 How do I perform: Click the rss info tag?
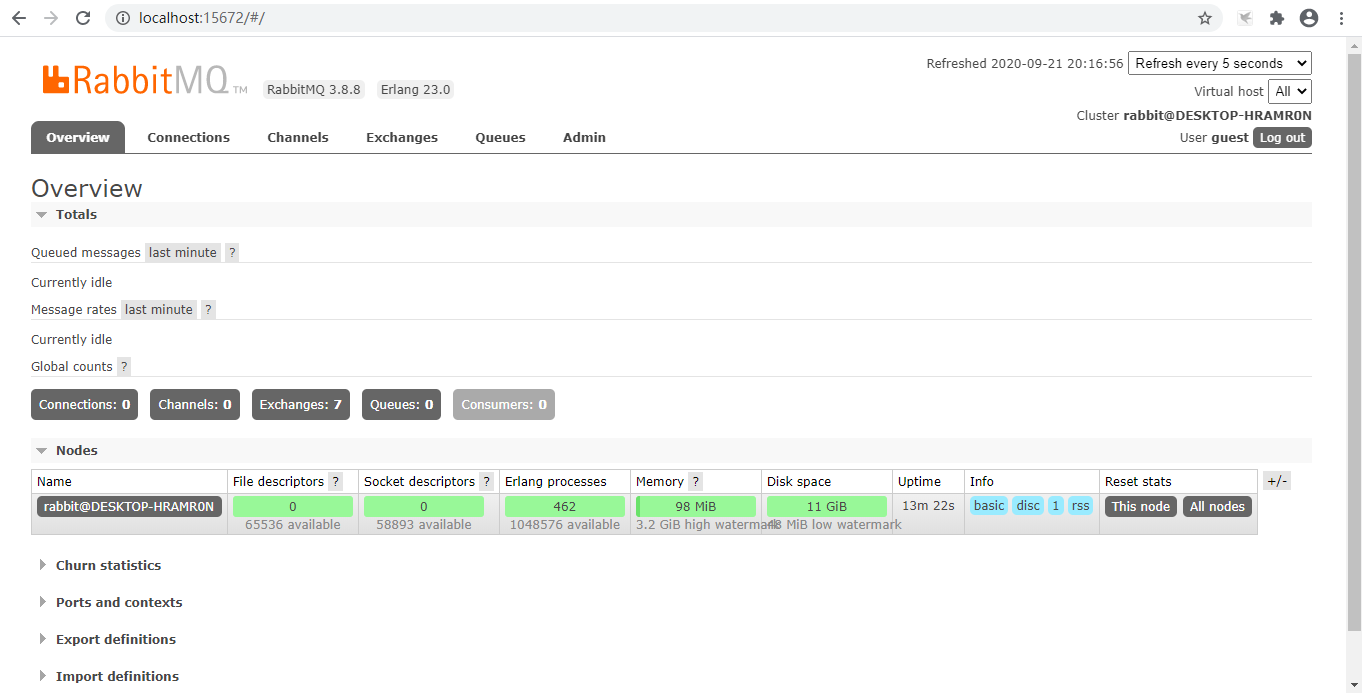1080,506
